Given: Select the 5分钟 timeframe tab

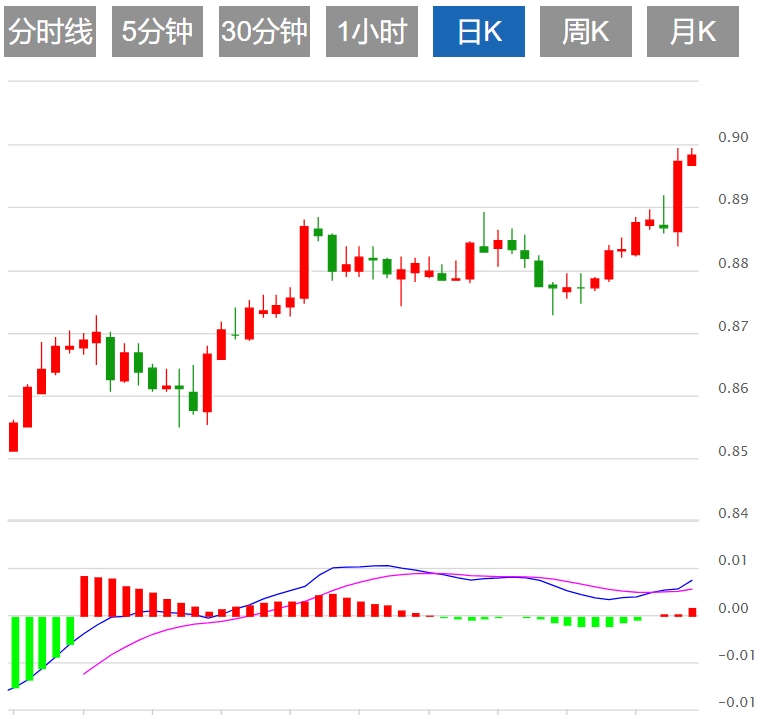Looking at the screenshot, I should [x=157, y=32].
